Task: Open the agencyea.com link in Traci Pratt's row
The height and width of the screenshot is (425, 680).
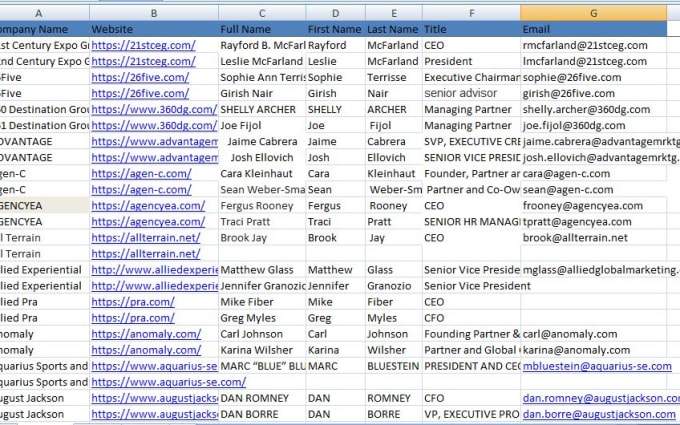Action: pos(148,222)
